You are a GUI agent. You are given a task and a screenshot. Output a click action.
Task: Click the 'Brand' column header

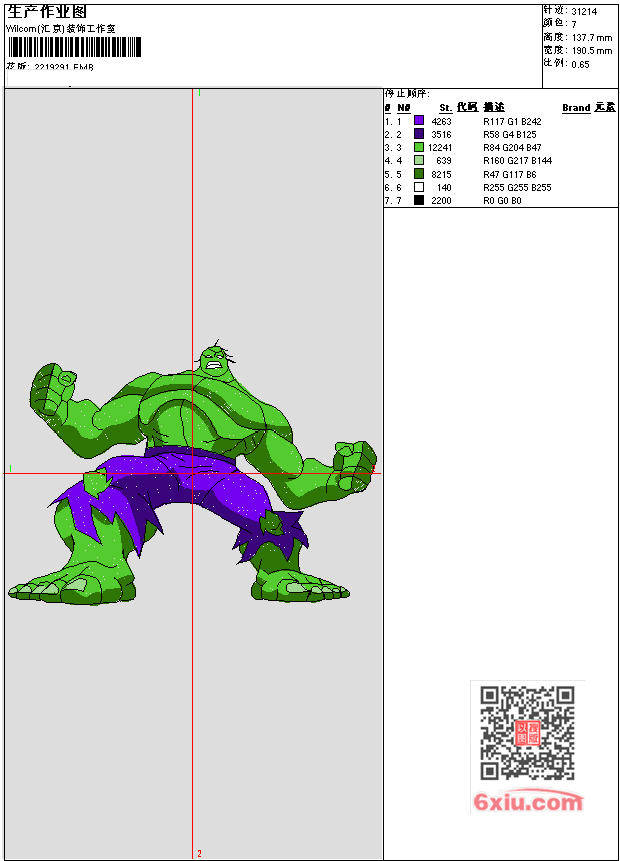(576, 108)
